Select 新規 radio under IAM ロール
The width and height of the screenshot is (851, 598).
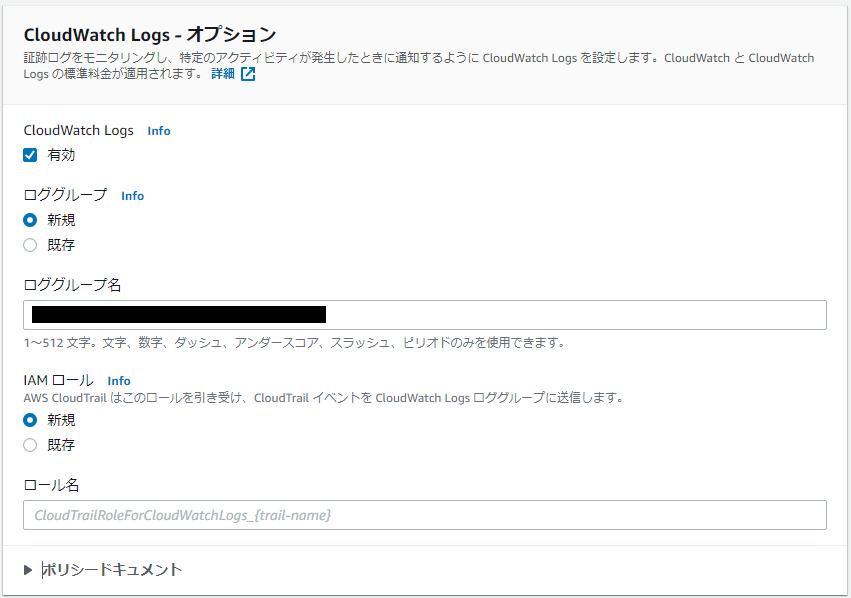30,420
